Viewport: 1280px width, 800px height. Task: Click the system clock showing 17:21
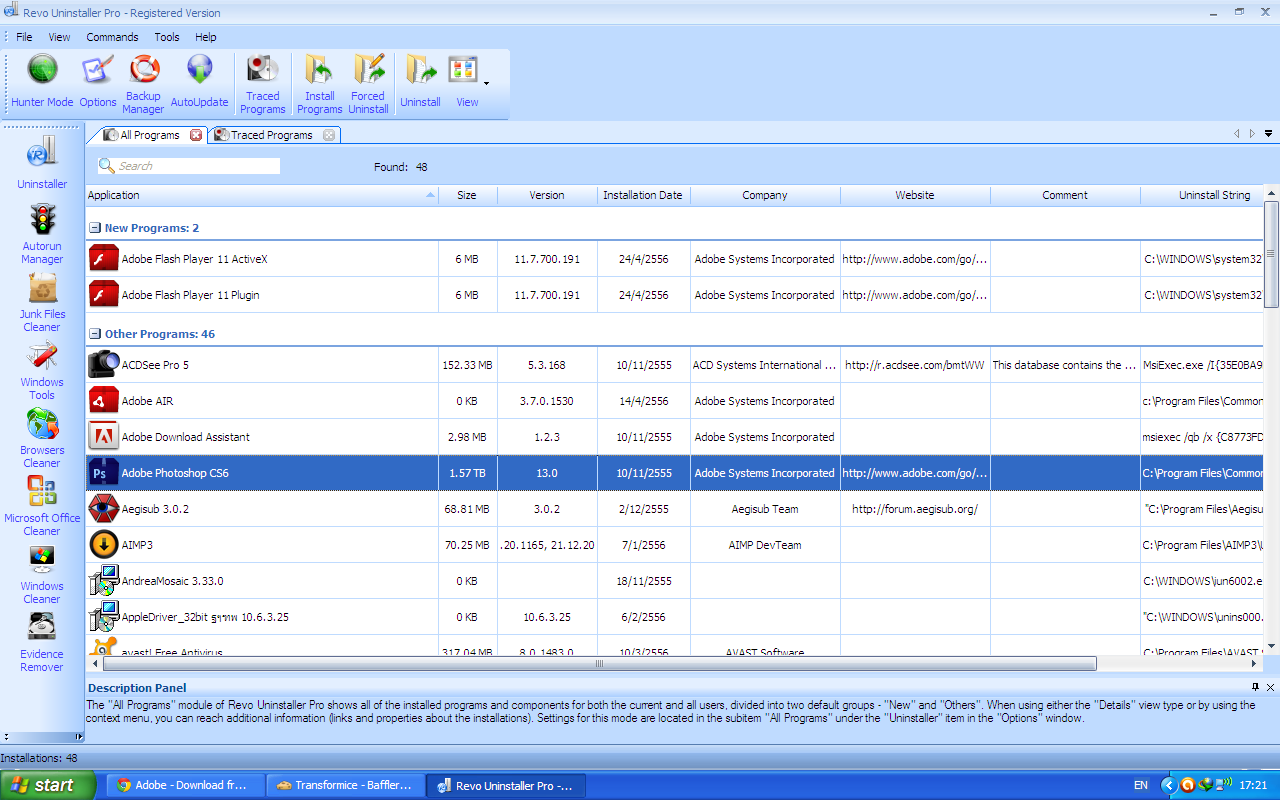click(1251, 785)
